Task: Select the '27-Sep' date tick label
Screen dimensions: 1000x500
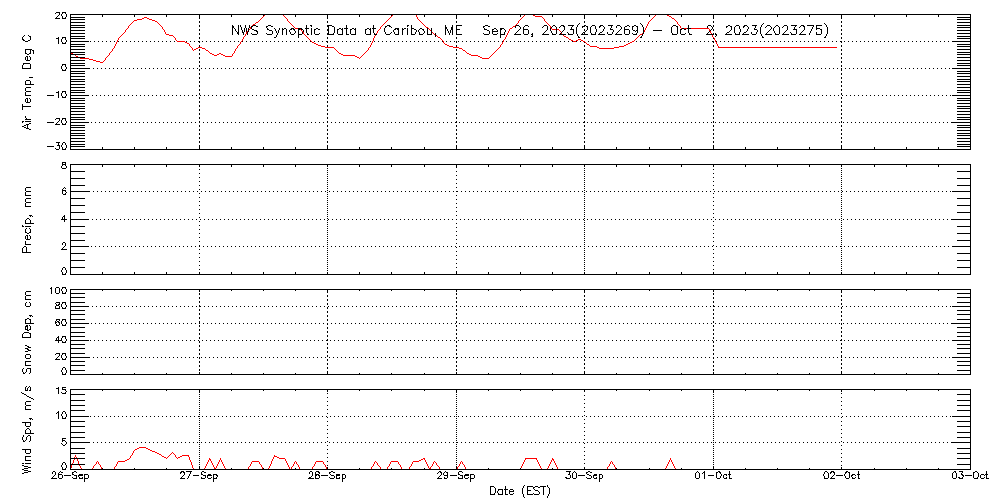Action: click(200, 478)
